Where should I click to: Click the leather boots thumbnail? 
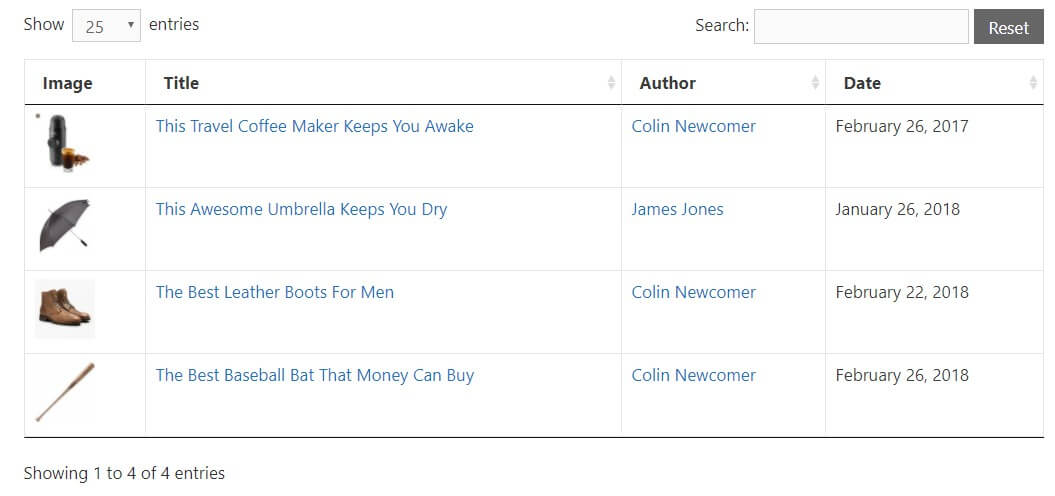click(65, 309)
